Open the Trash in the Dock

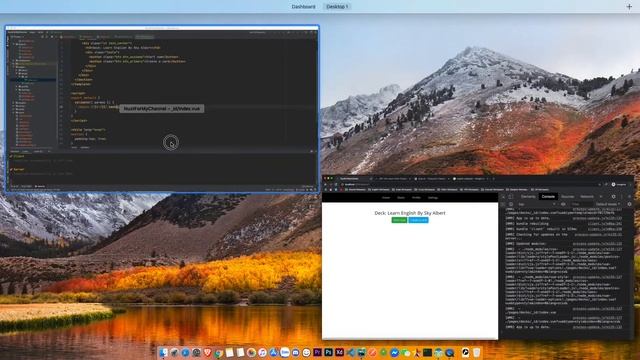(476, 352)
